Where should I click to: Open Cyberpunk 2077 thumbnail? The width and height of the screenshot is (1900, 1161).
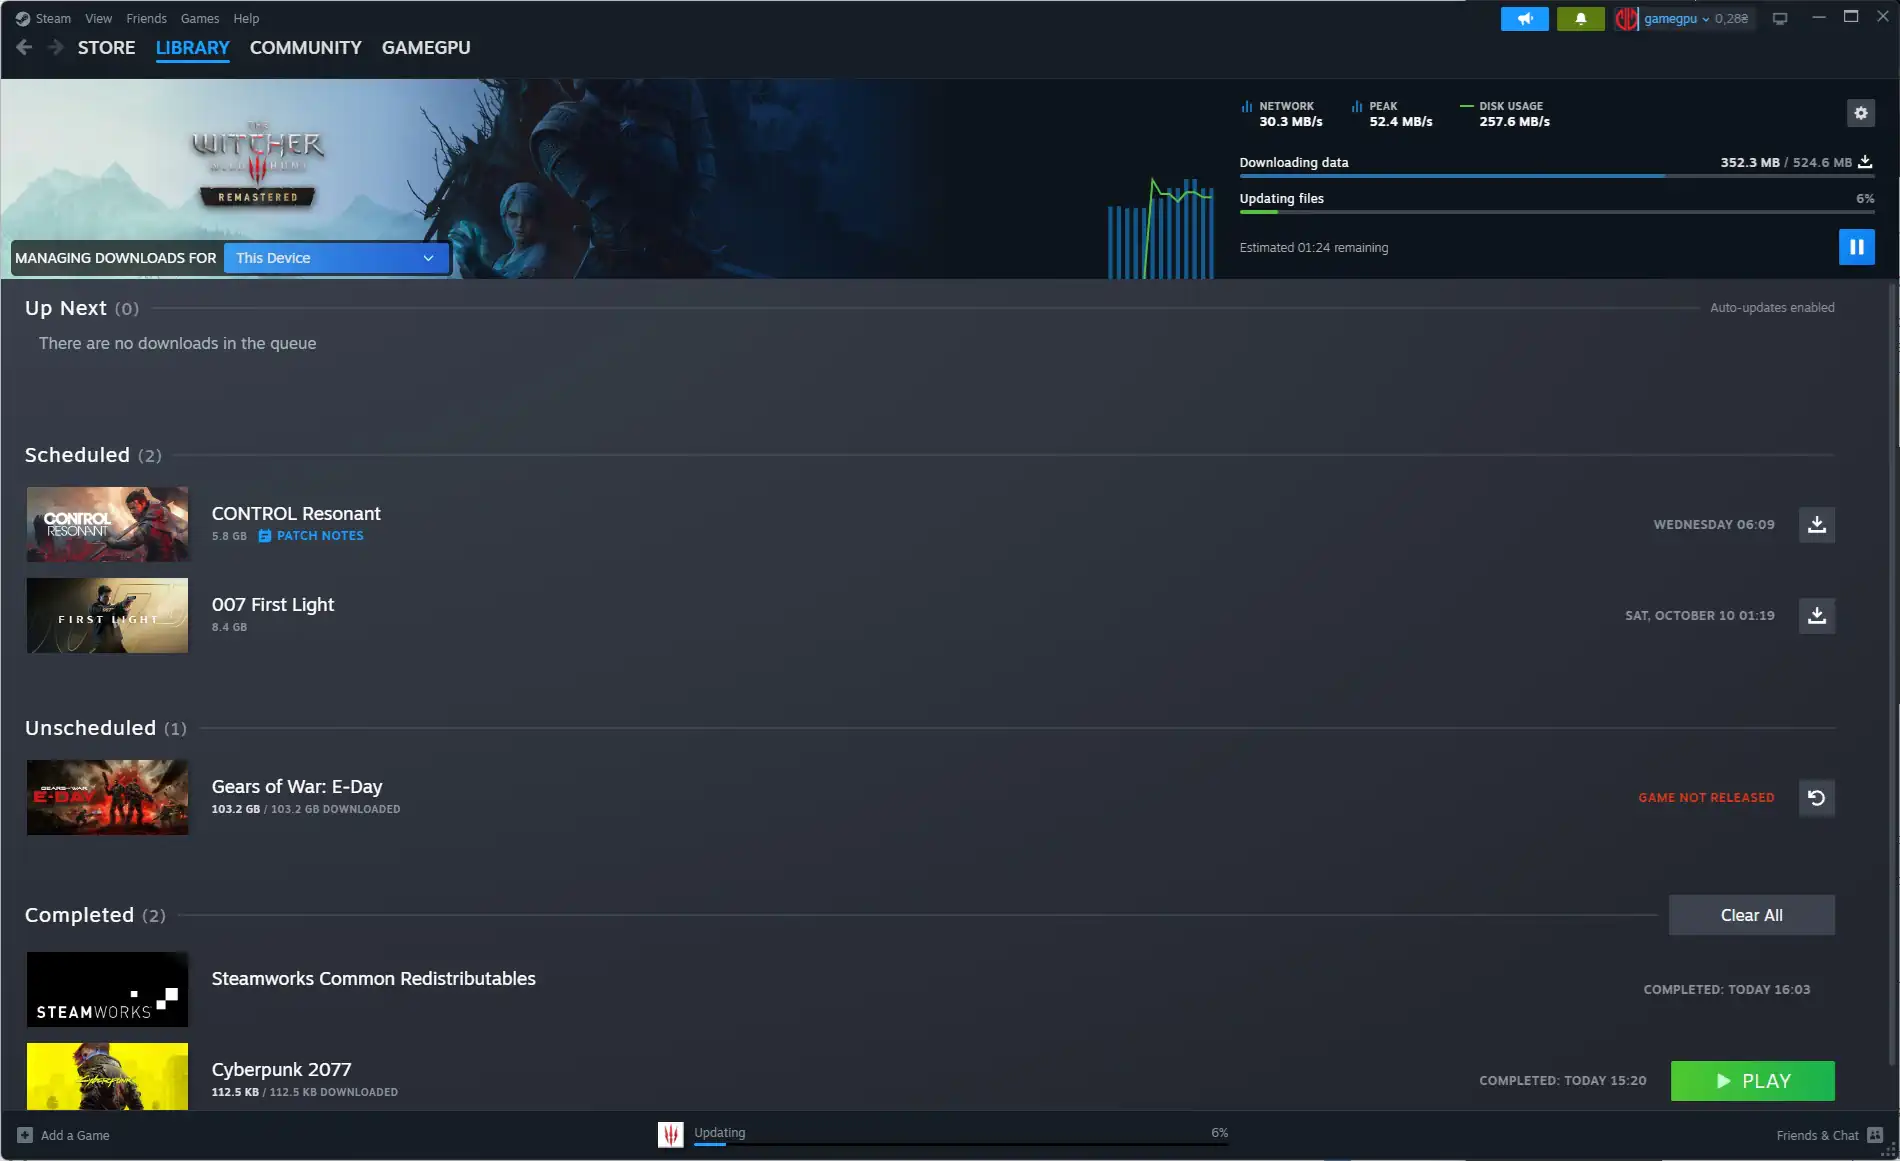(107, 1076)
